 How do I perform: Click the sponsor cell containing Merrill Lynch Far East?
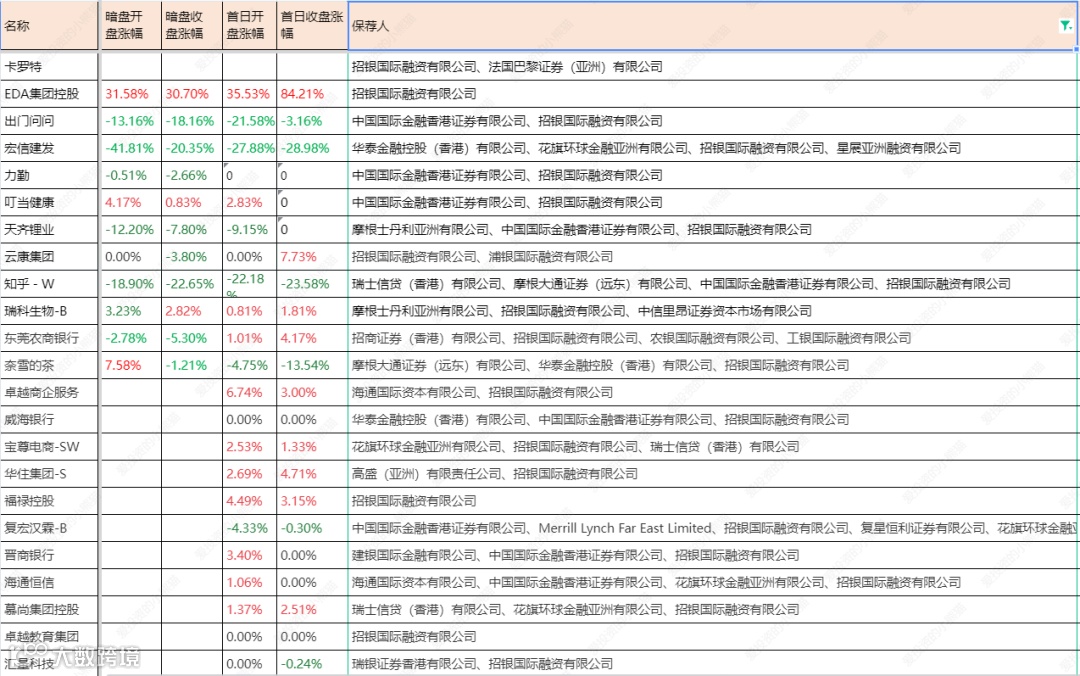pos(712,528)
